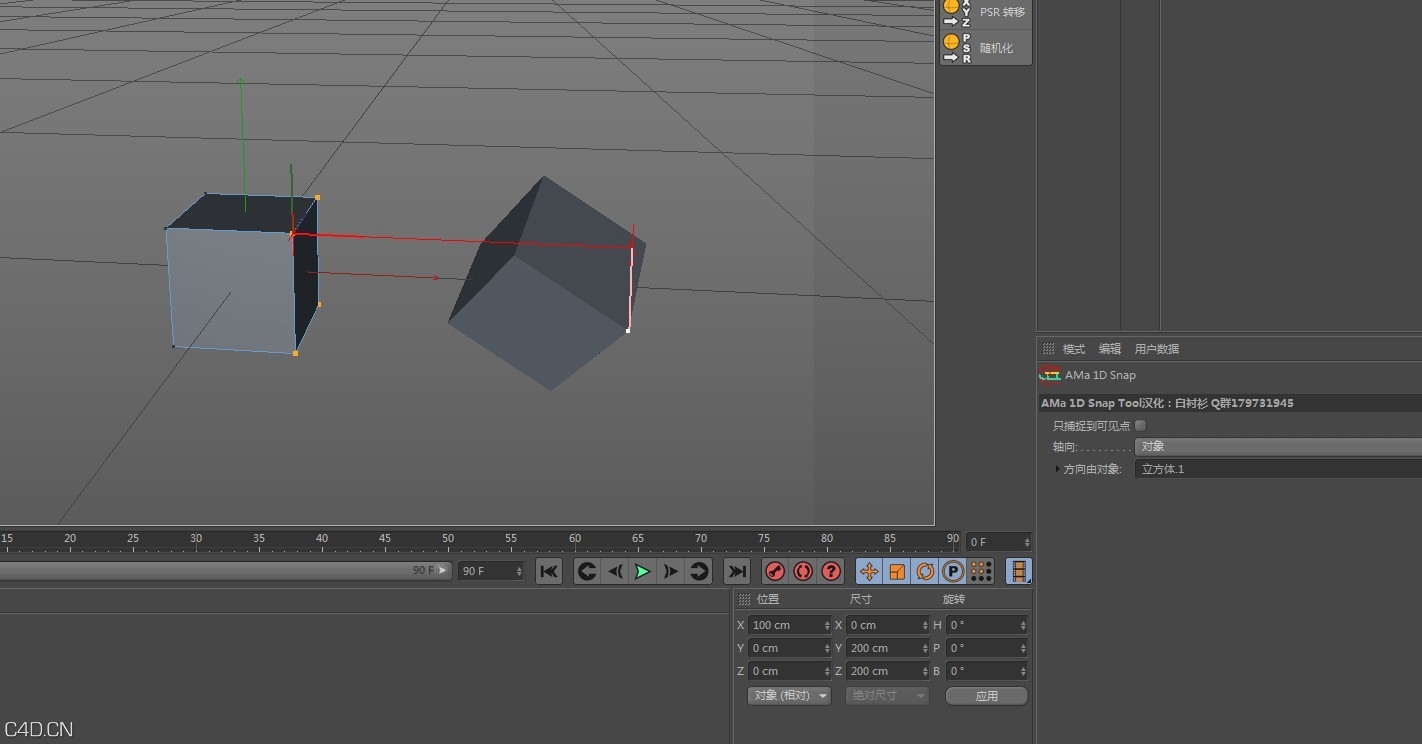Toggle the scale recording option
Image resolution: width=1422 pixels, height=744 pixels.
898,571
